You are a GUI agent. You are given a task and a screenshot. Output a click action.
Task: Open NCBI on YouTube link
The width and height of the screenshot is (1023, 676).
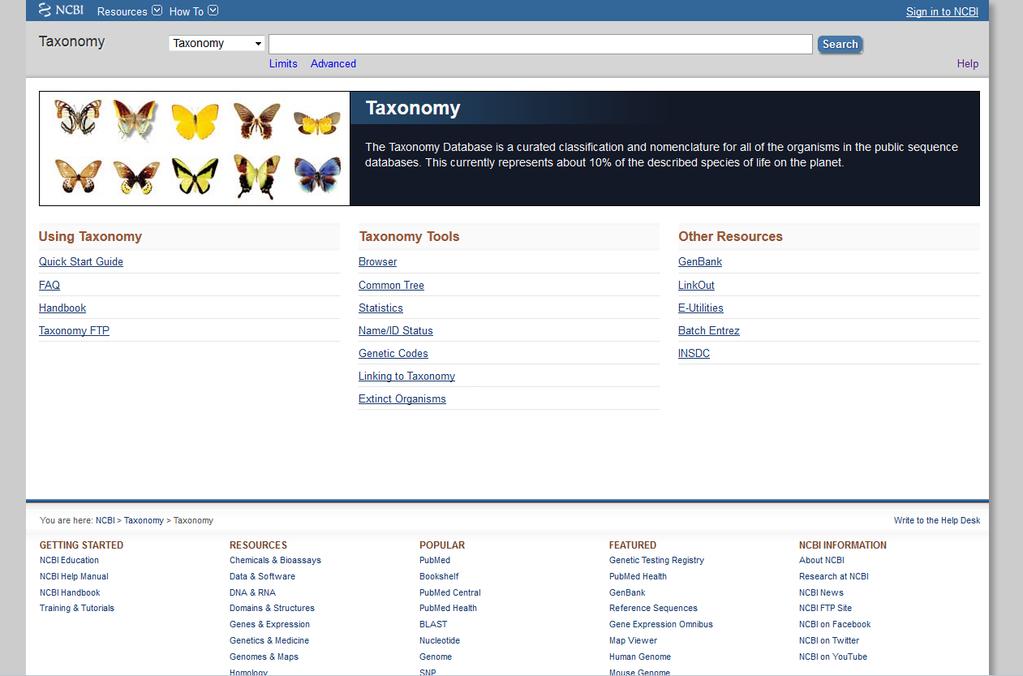click(832, 657)
